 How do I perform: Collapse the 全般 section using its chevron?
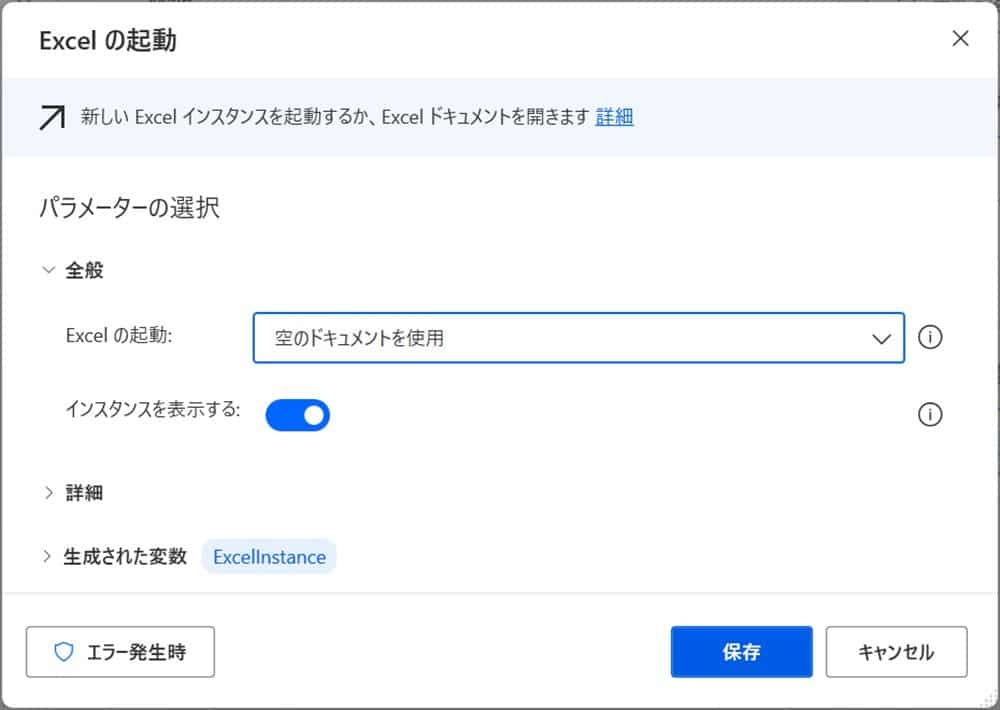(47, 271)
